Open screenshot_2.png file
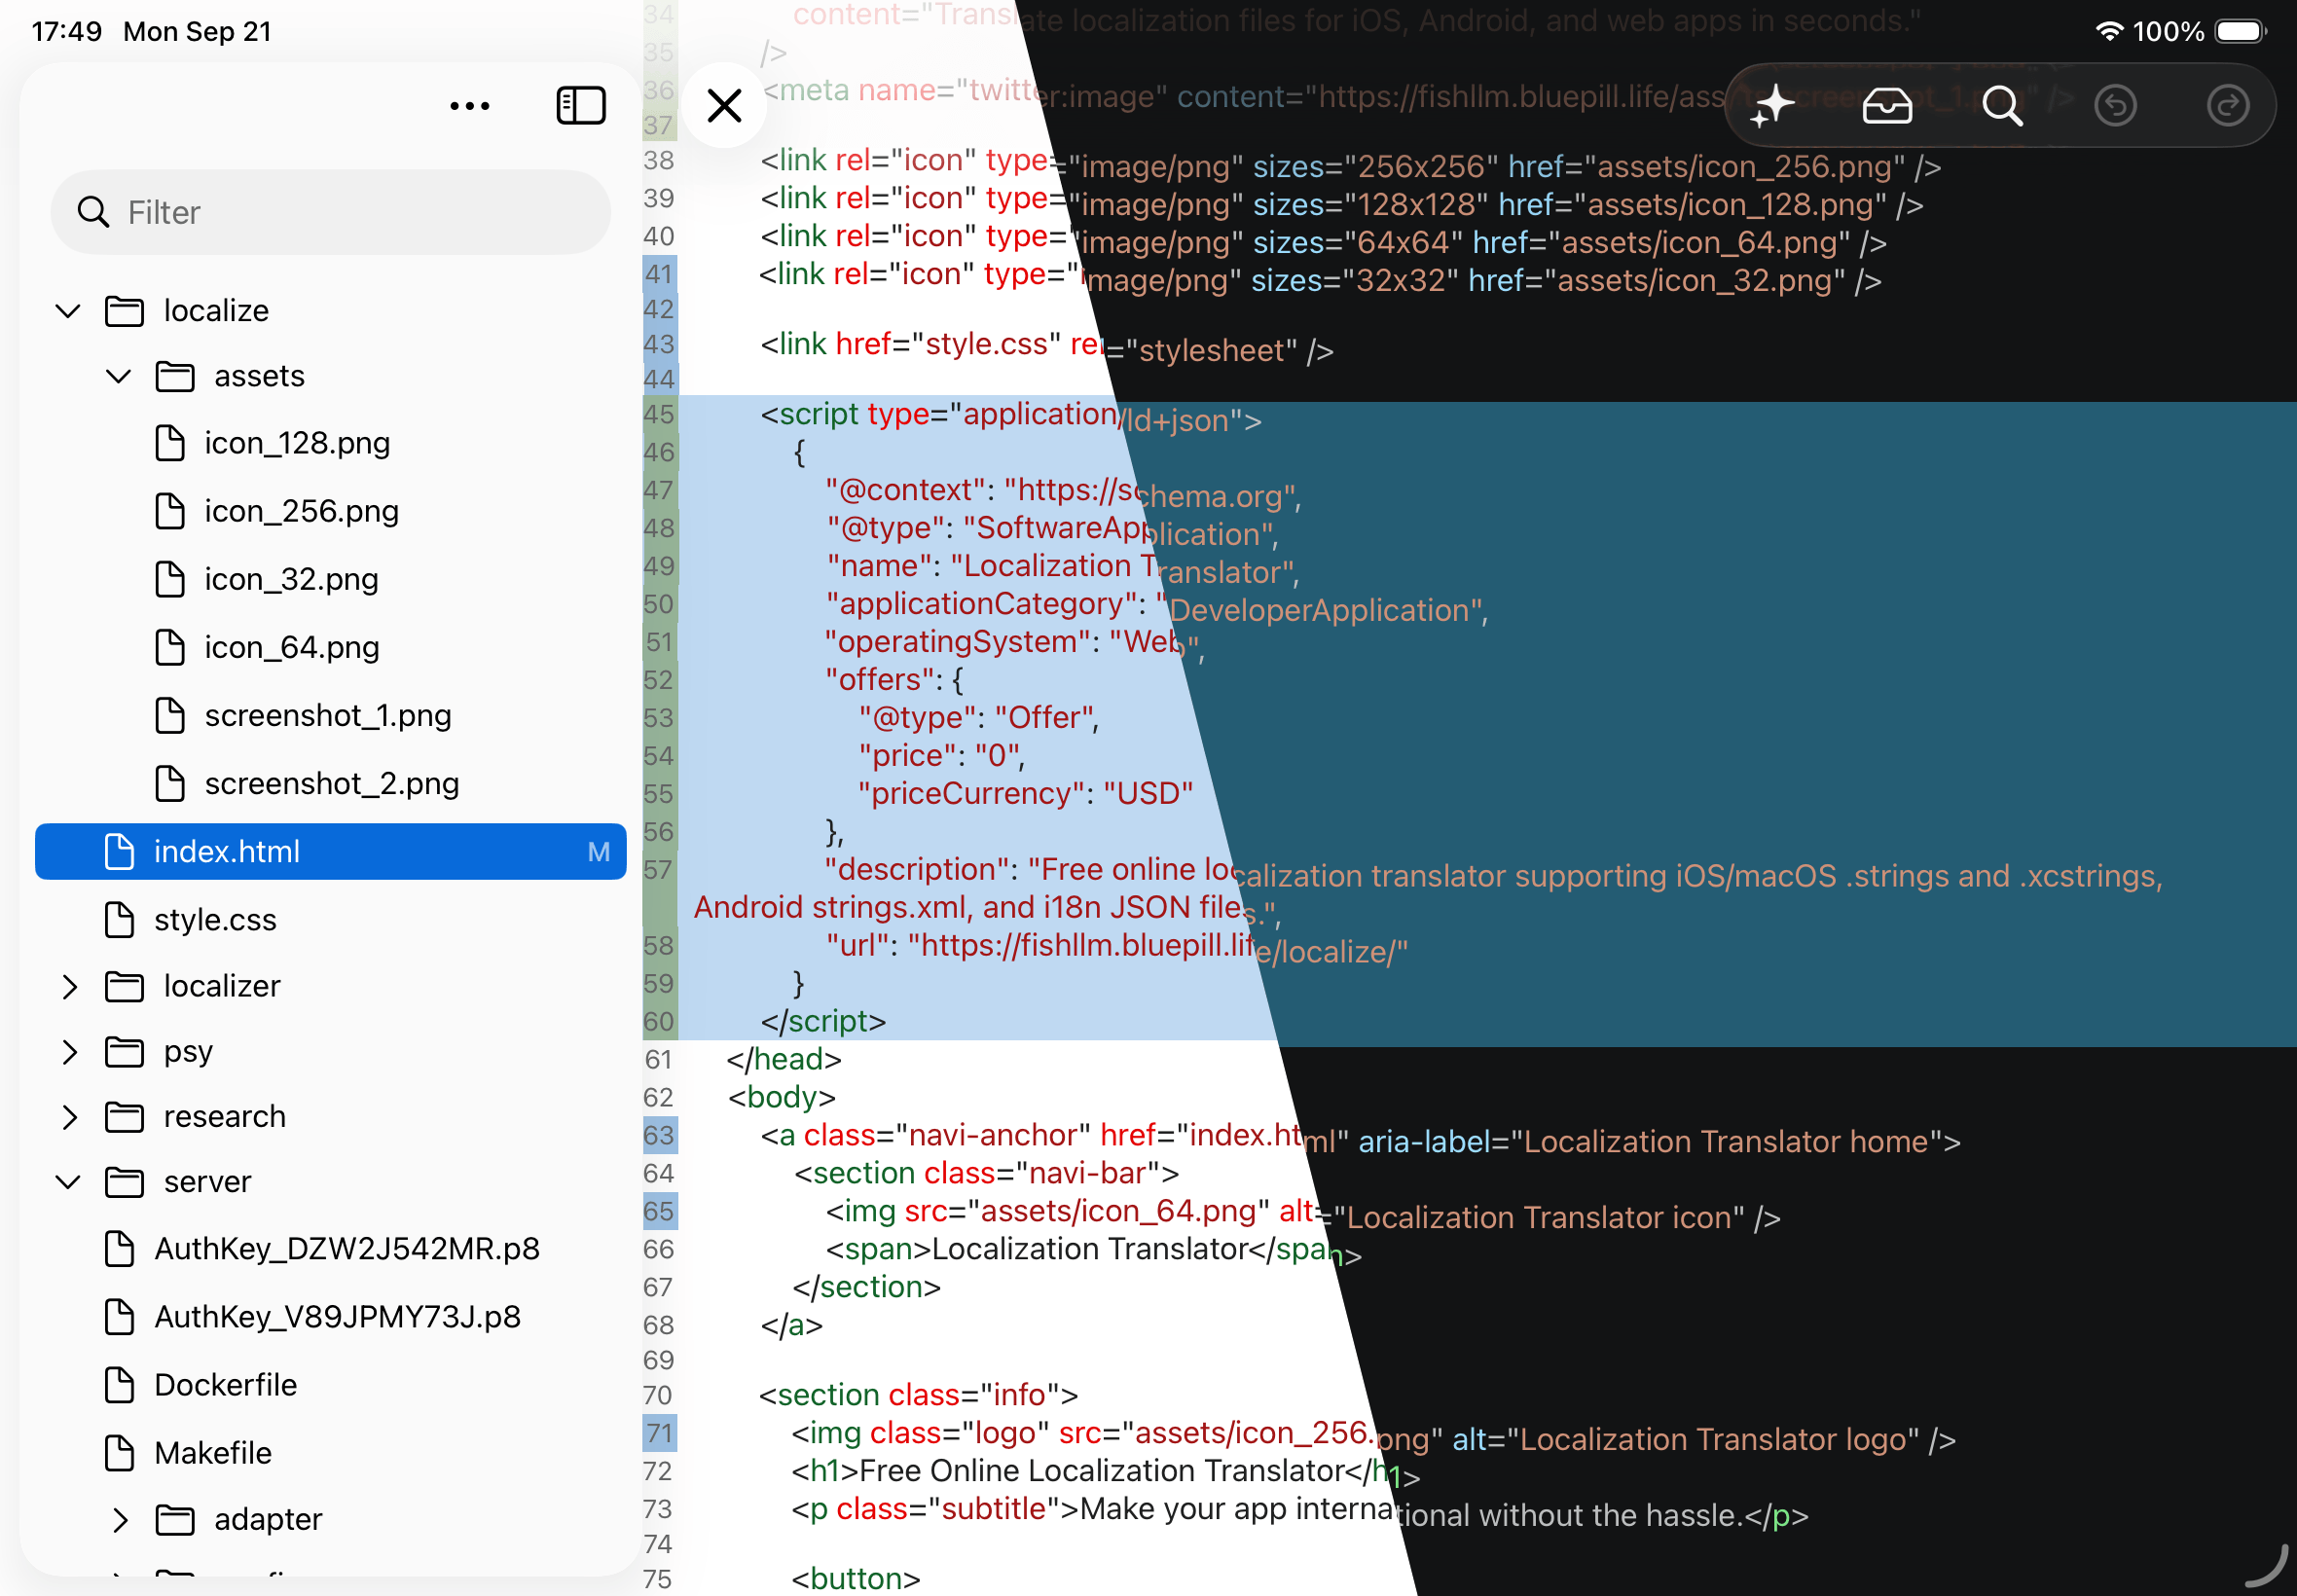This screenshot has height=1596, width=2297. (x=306, y=783)
